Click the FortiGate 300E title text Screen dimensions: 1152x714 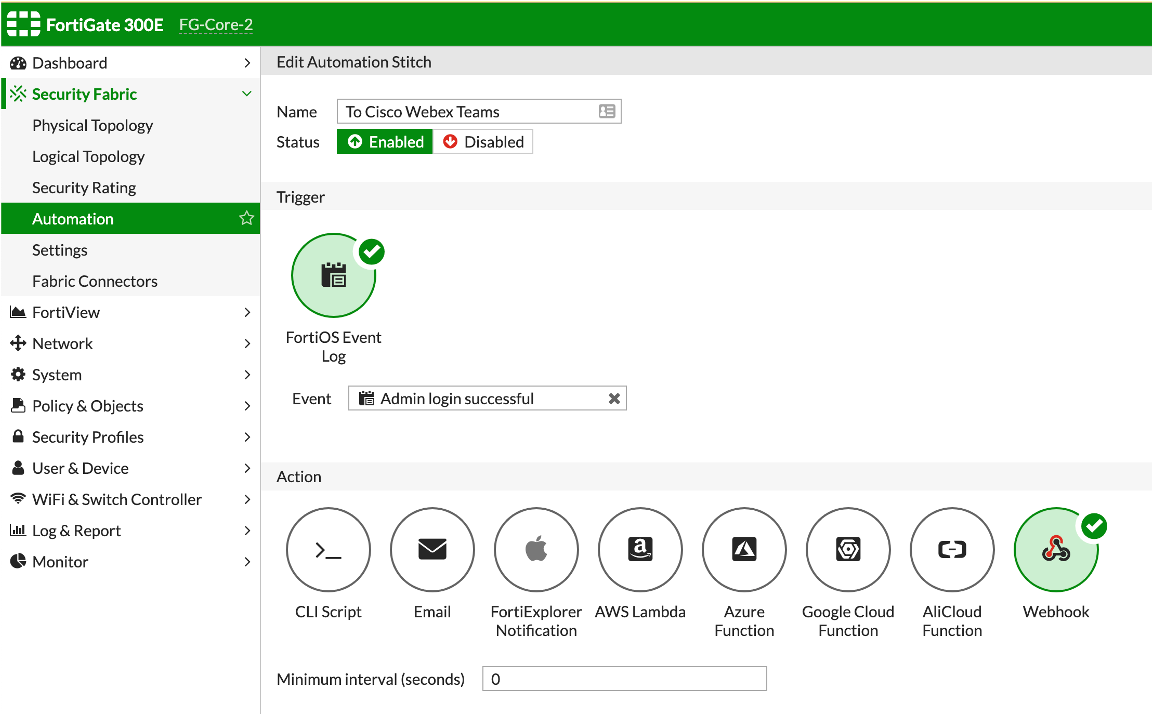[104, 25]
